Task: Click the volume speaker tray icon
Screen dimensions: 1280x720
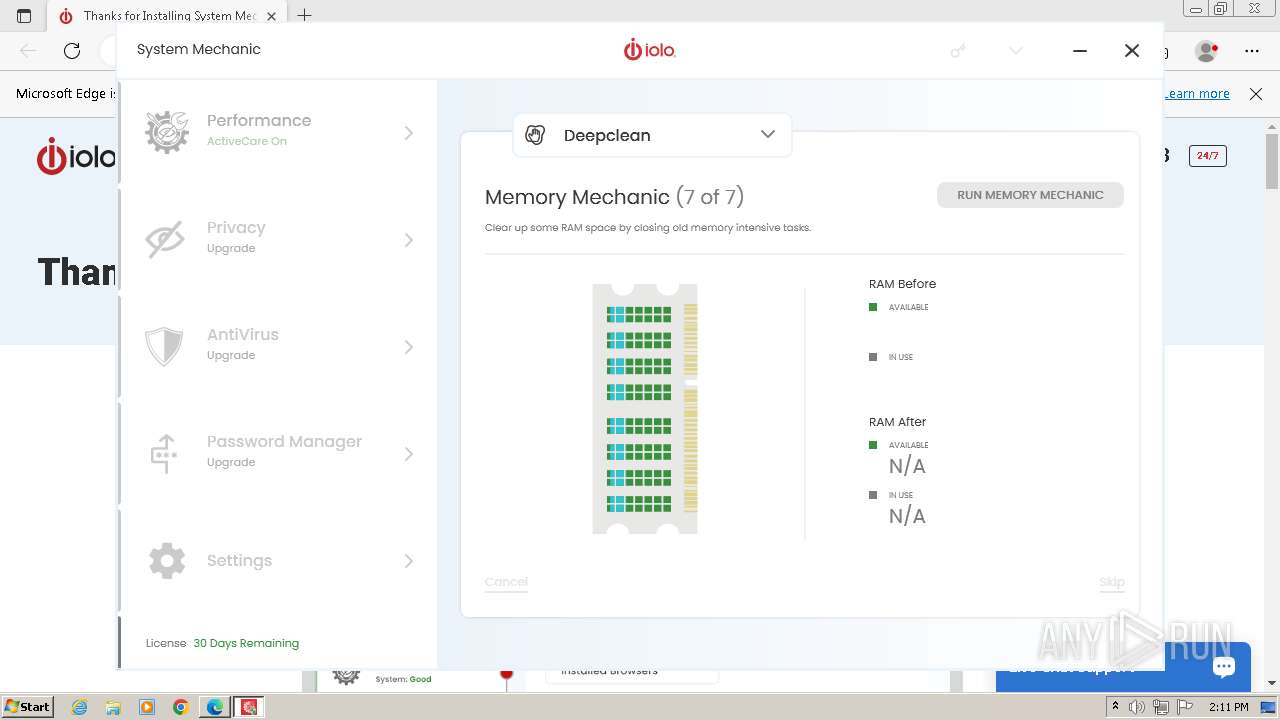Action: (x=1137, y=707)
